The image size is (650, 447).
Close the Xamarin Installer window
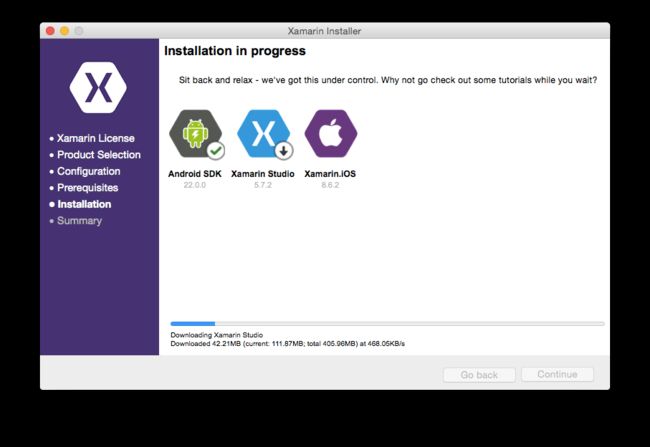click(50, 31)
